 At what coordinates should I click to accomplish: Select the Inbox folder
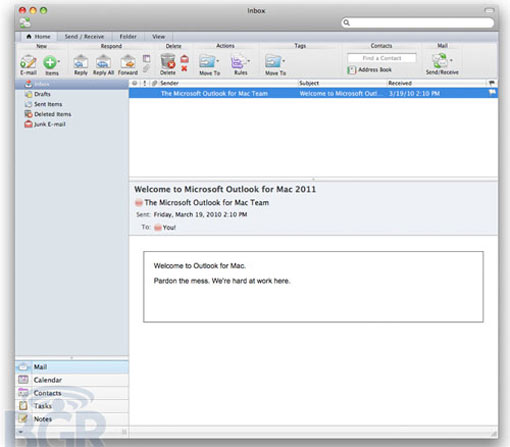tap(72, 84)
